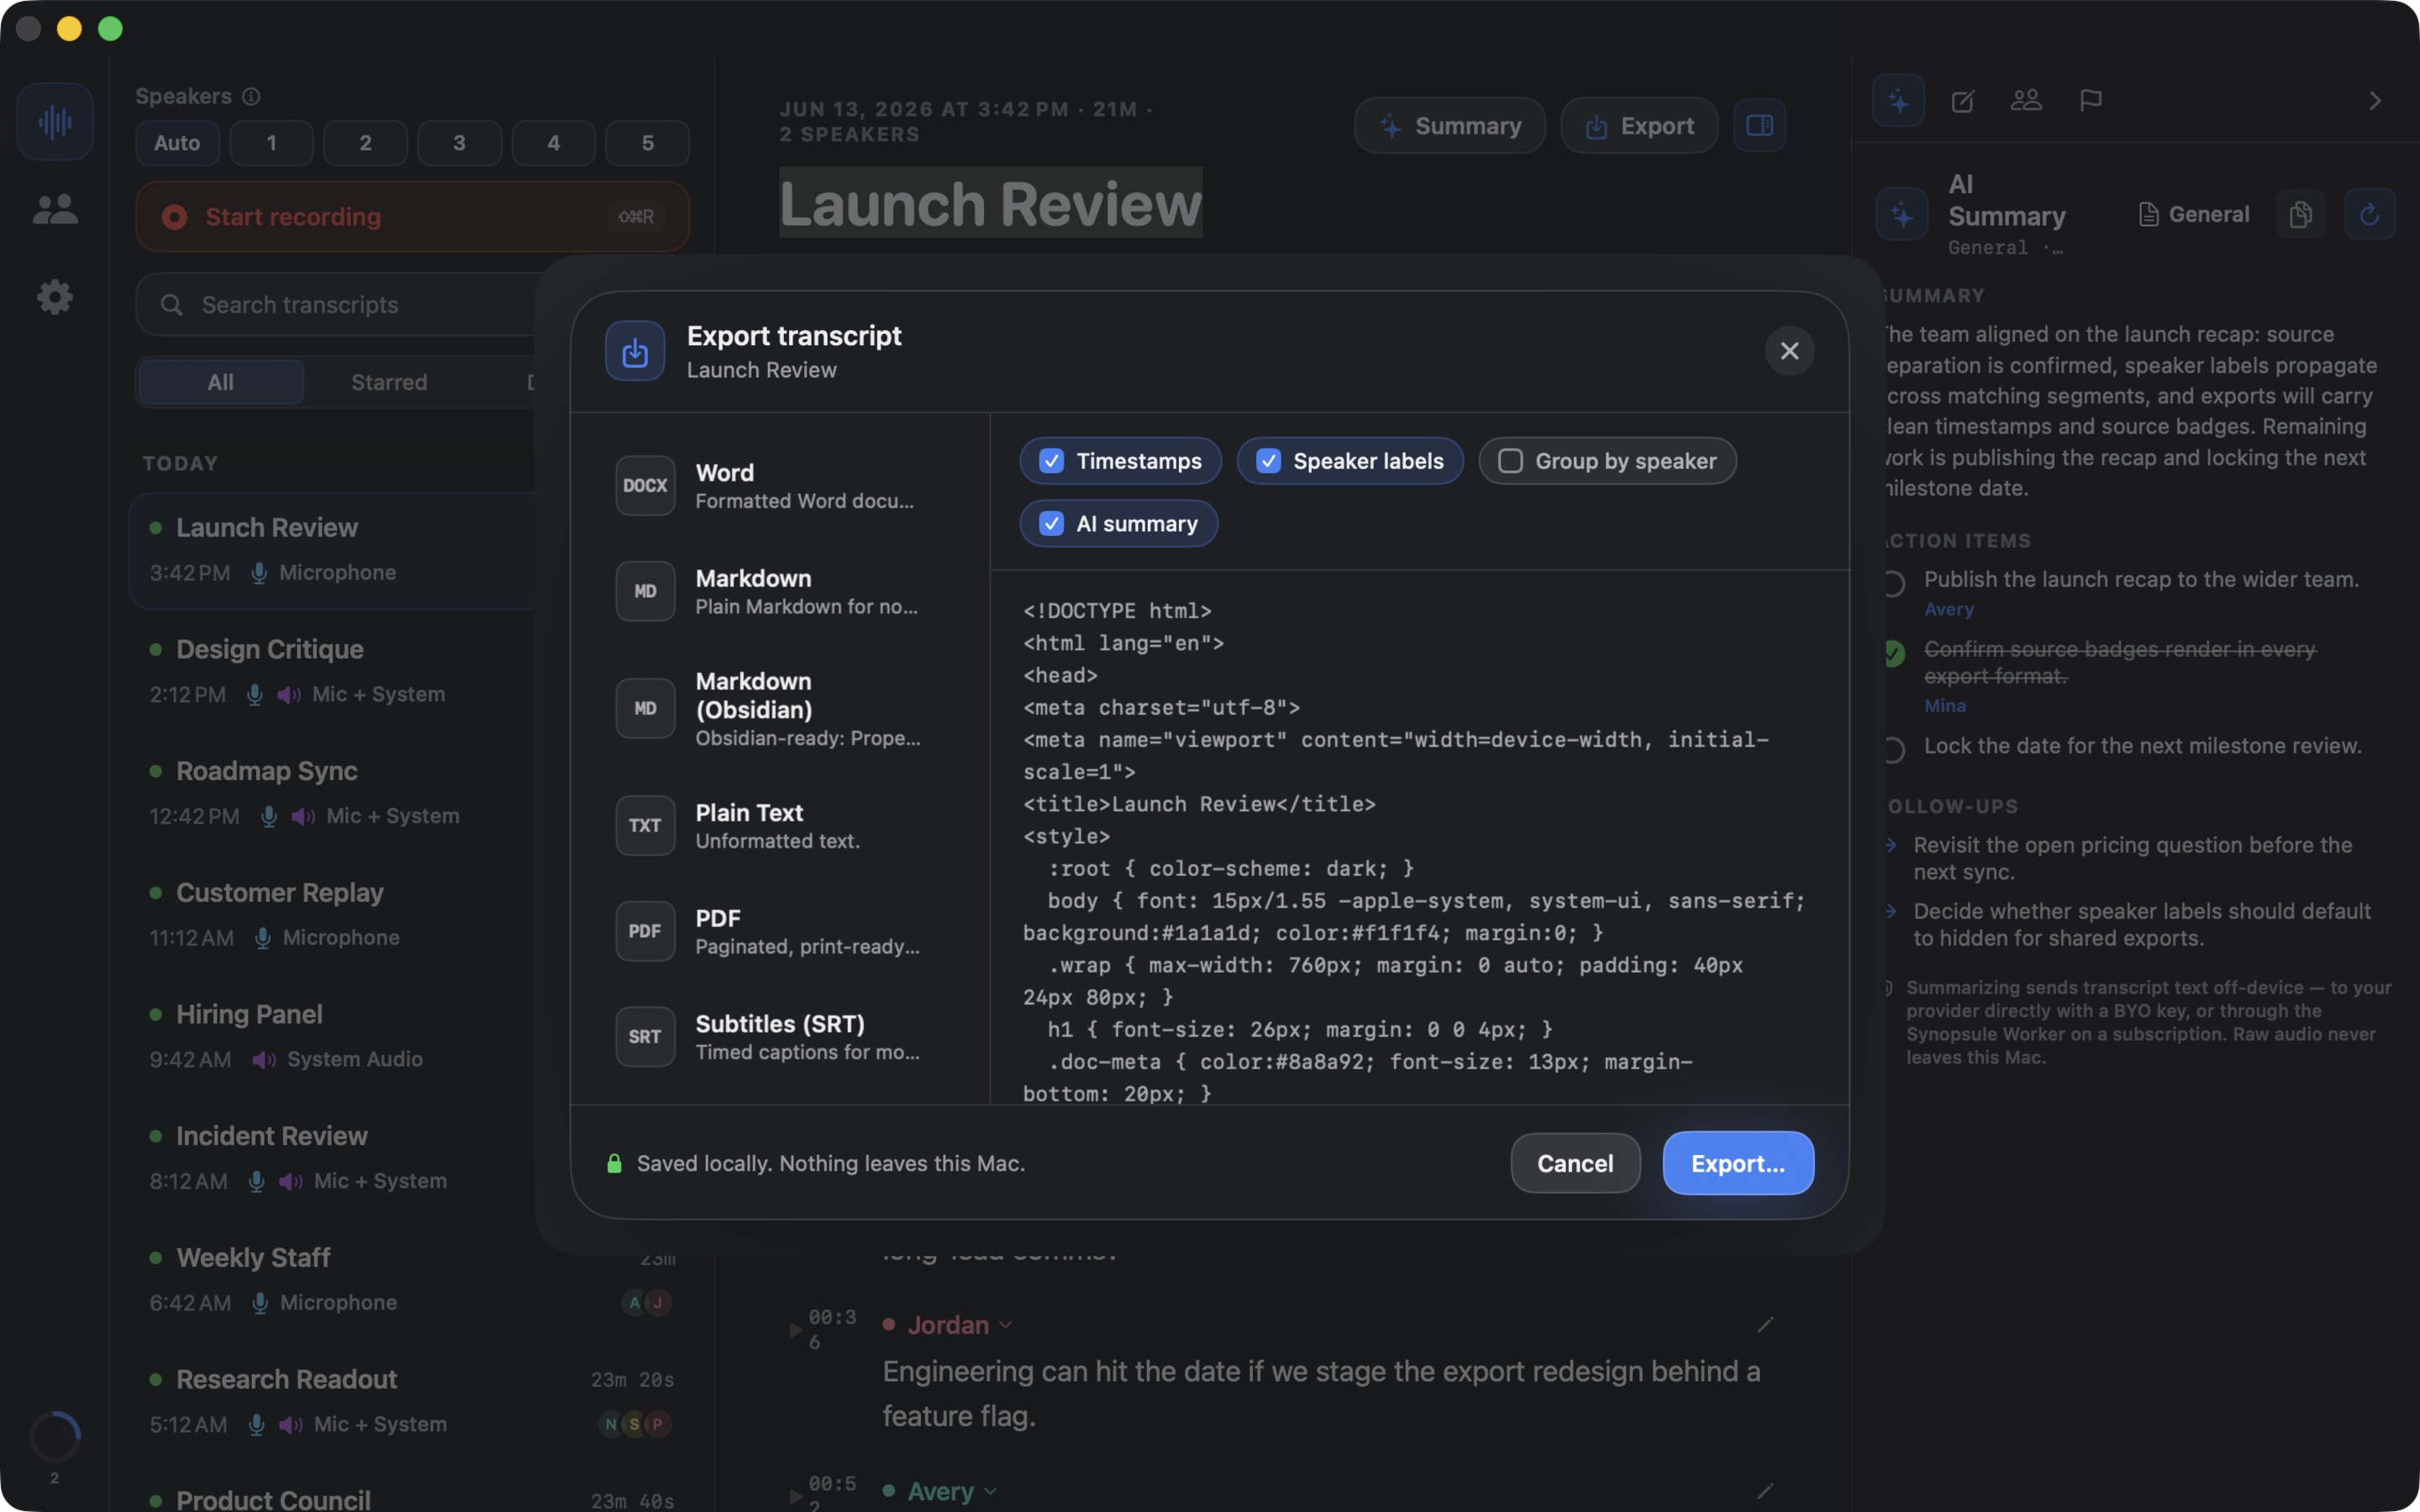The image size is (2420, 1512).
Task: Open the people icon in left sidebar
Action: coord(55,209)
